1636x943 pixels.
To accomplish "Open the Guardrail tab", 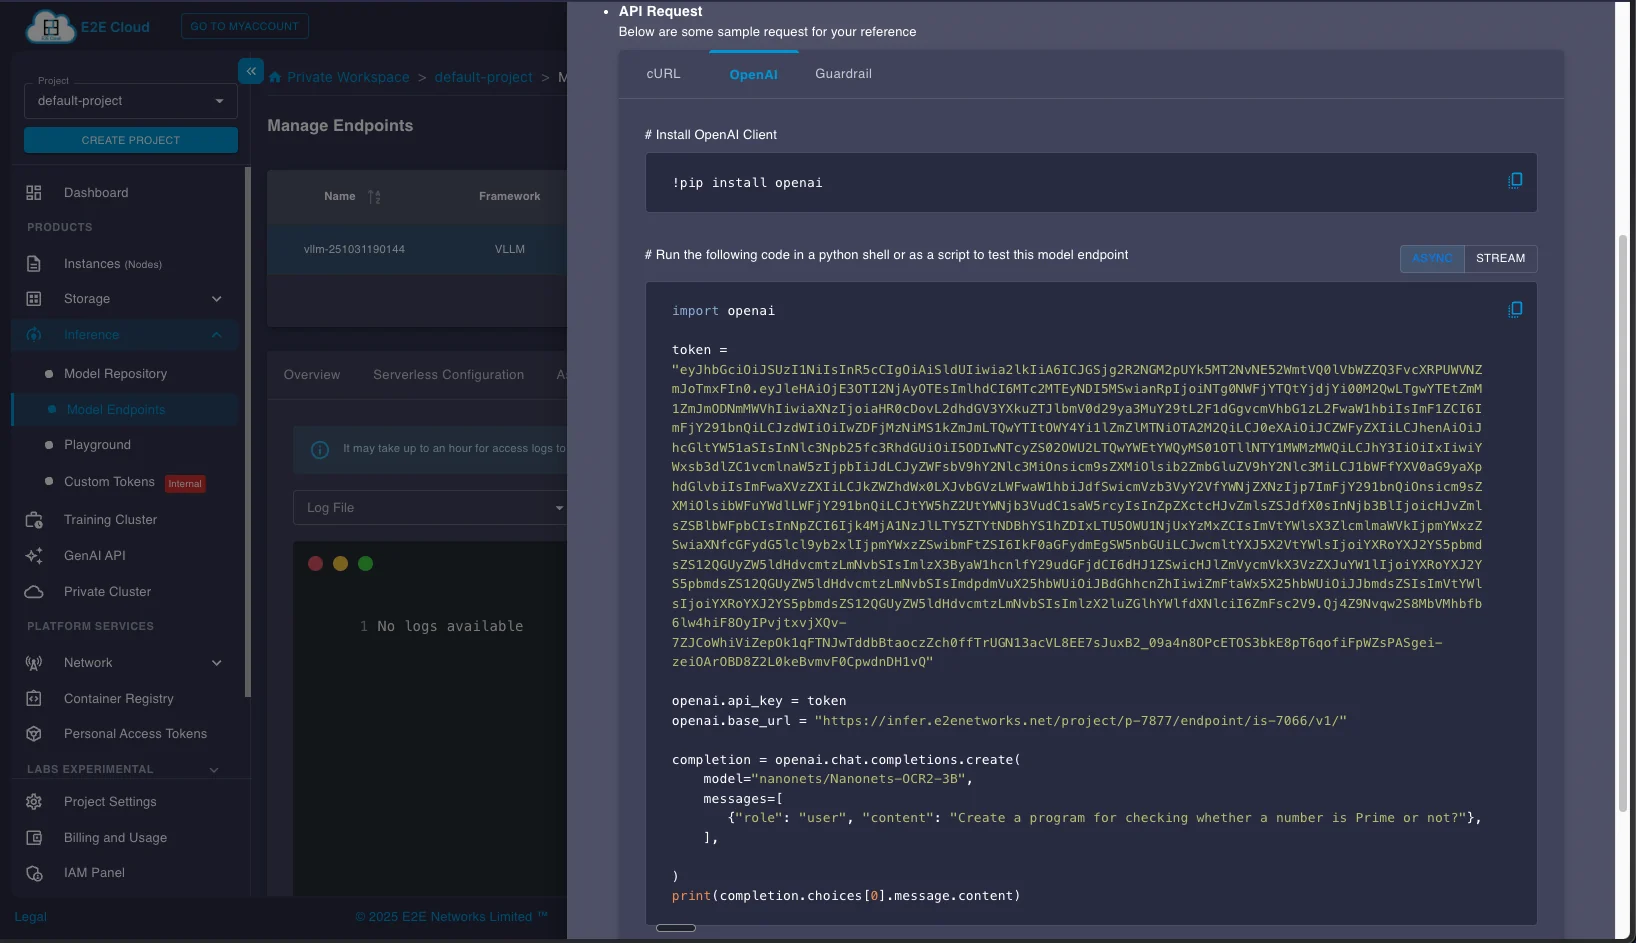I will tap(843, 74).
